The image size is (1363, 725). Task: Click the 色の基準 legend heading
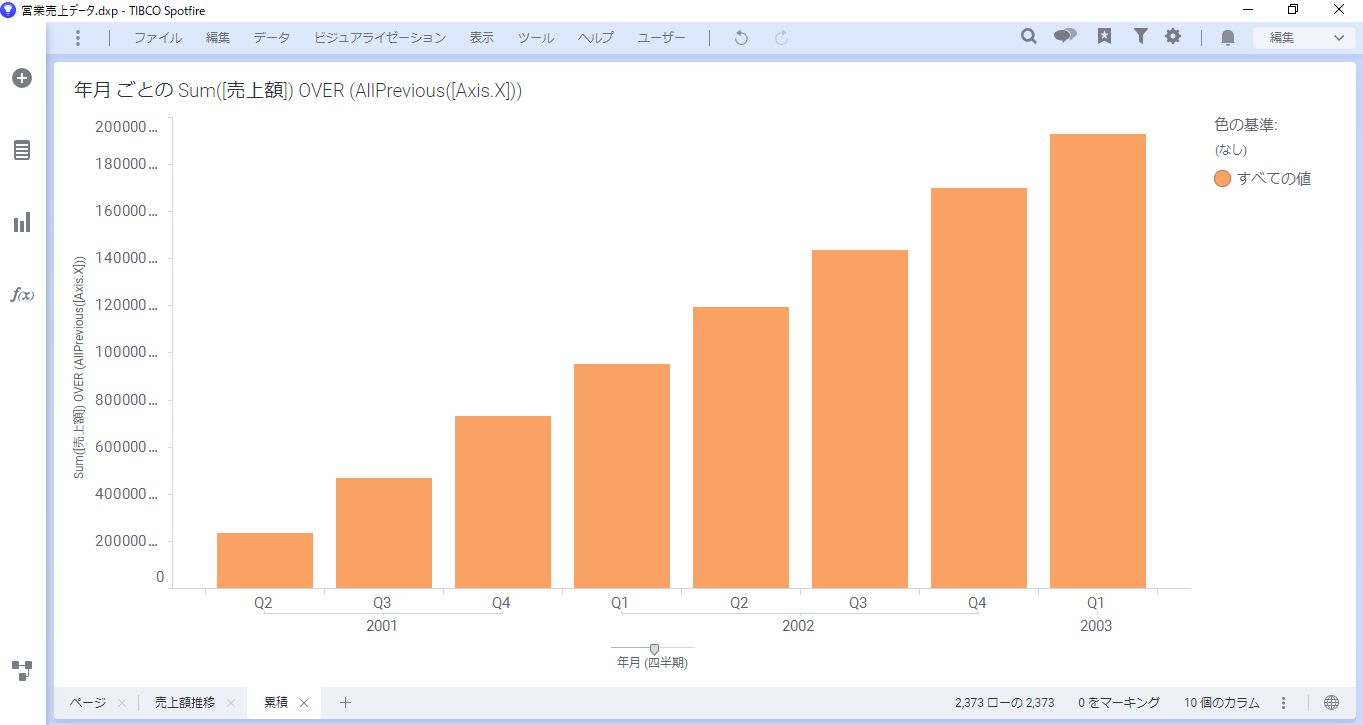pos(1246,125)
